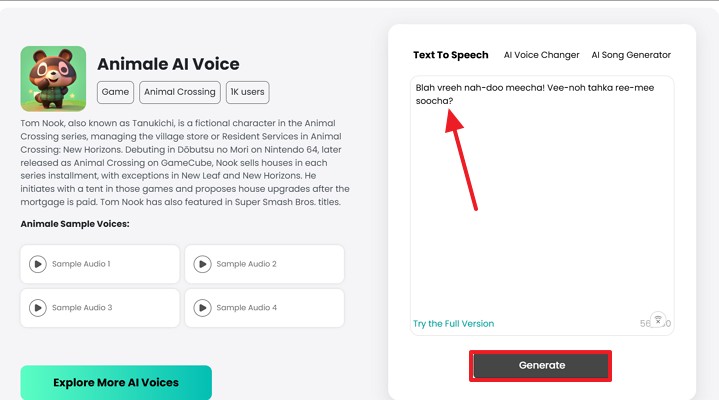Screen dimensions: 719x400
Task: Click the 1K users badge
Action: tap(247, 92)
